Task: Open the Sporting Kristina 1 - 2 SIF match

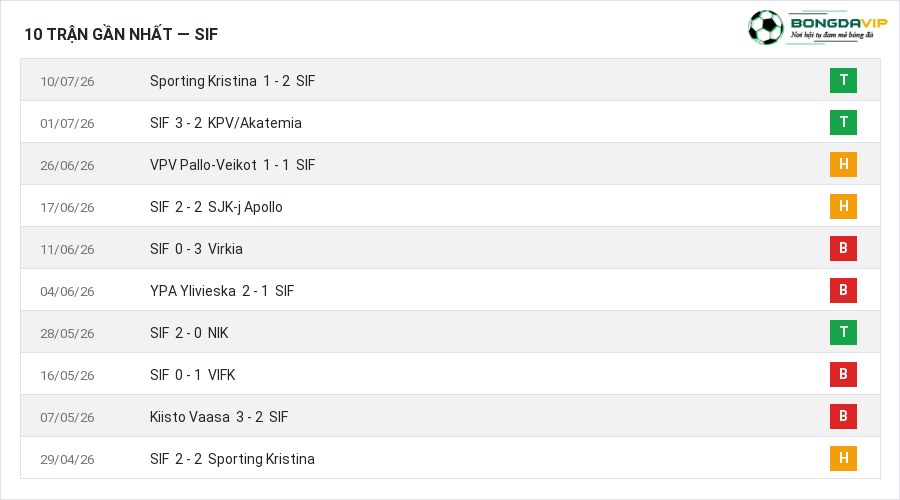Action: pyautogui.click(x=232, y=81)
